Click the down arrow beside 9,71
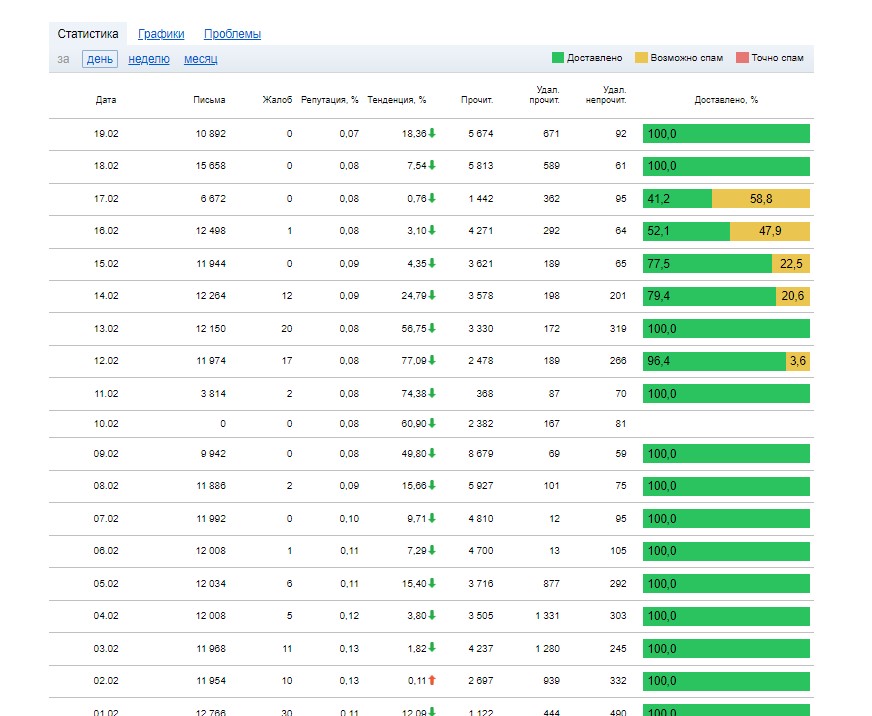872x716 pixels. (x=432, y=519)
